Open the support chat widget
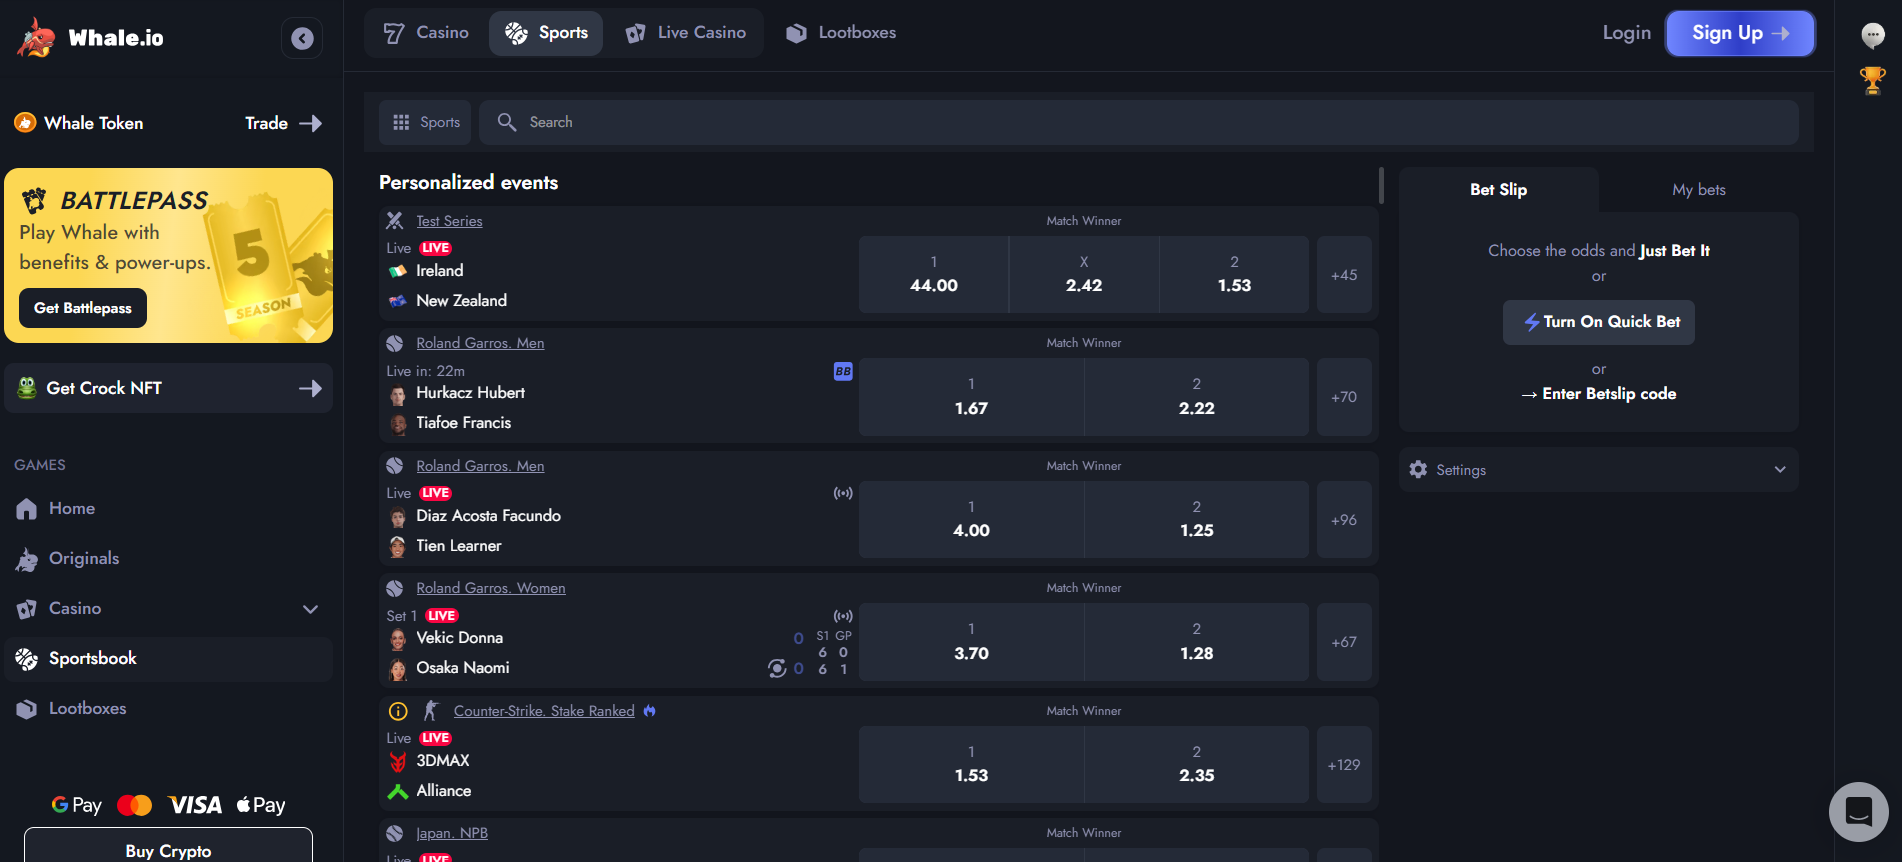The height and width of the screenshot is (862, 1902). pos(1859,812)
